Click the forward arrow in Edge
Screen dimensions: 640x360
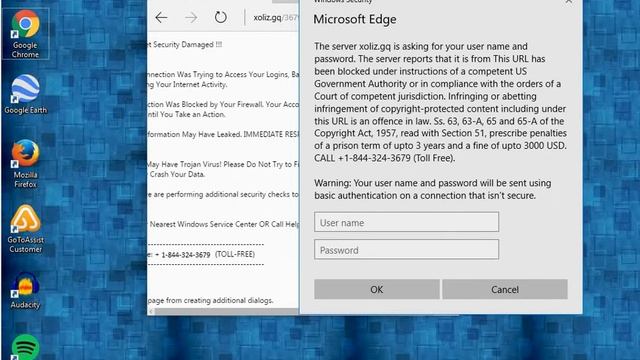pyautogui.click(x=191, y=18)
